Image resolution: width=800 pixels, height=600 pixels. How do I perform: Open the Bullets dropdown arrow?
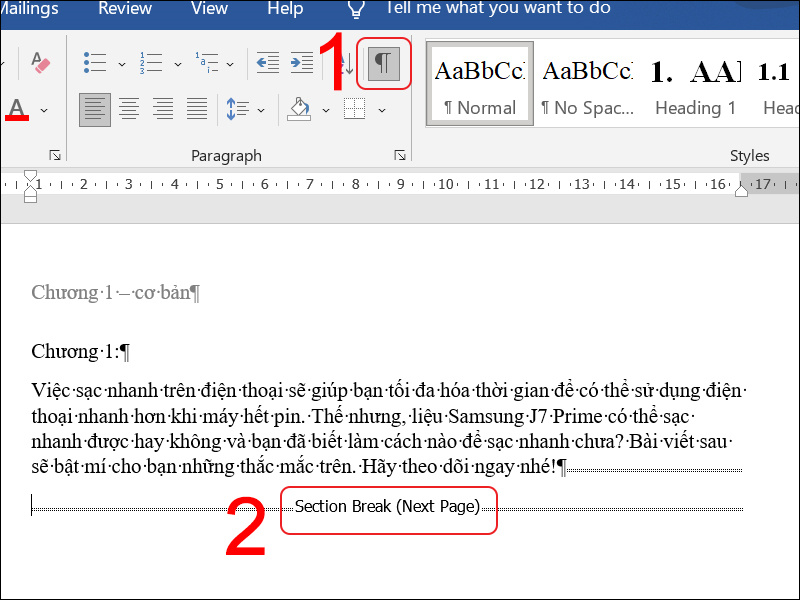[x=121, y=64]
